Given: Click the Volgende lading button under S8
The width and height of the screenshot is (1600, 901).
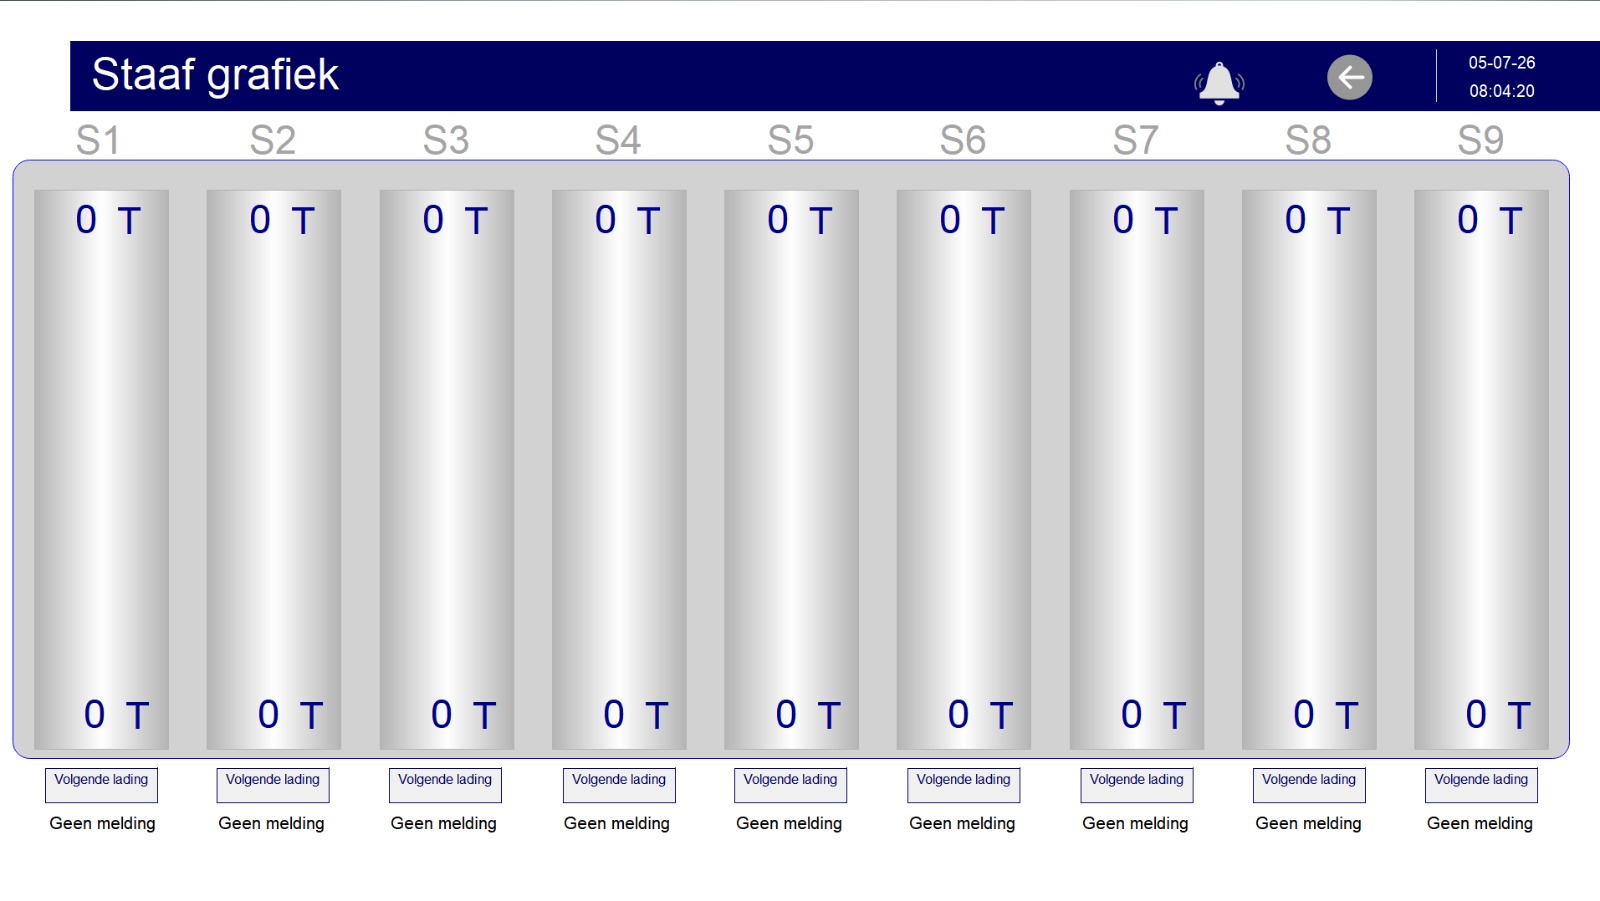Looking at the screenshot, I should pos(1309,785).
